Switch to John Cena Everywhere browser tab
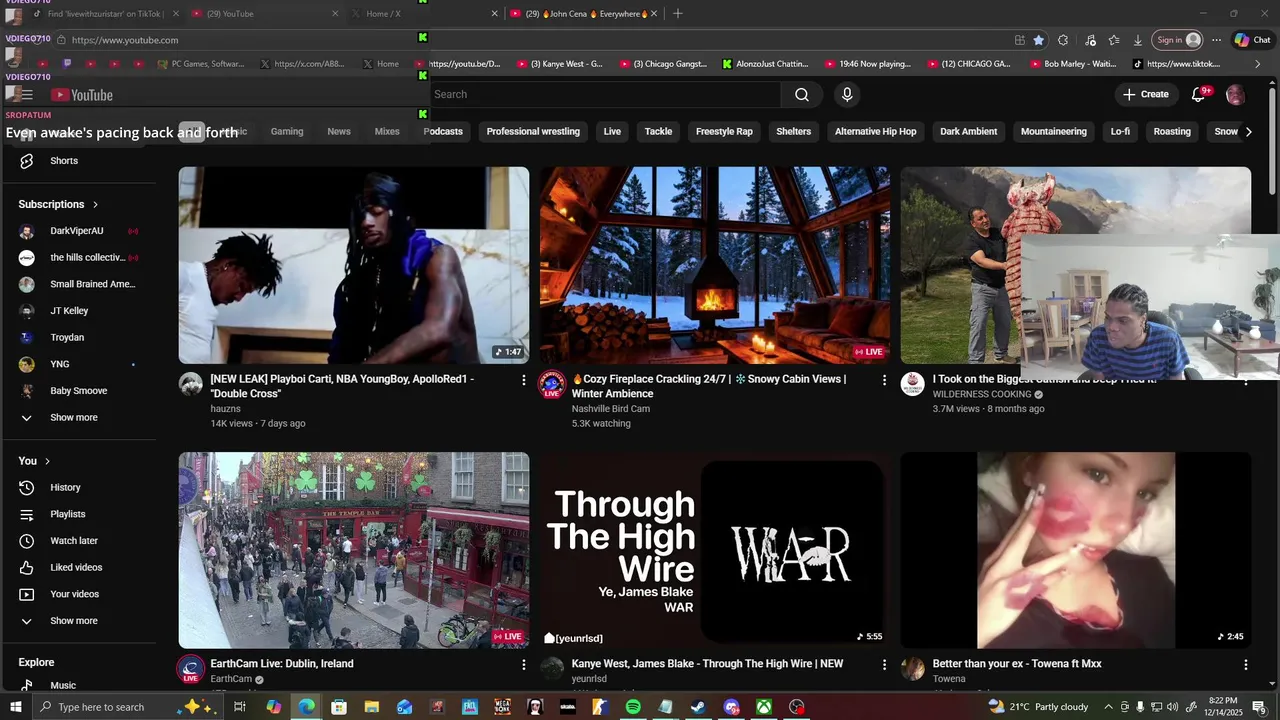1280x720 pixels. click(x=585, y=14)
